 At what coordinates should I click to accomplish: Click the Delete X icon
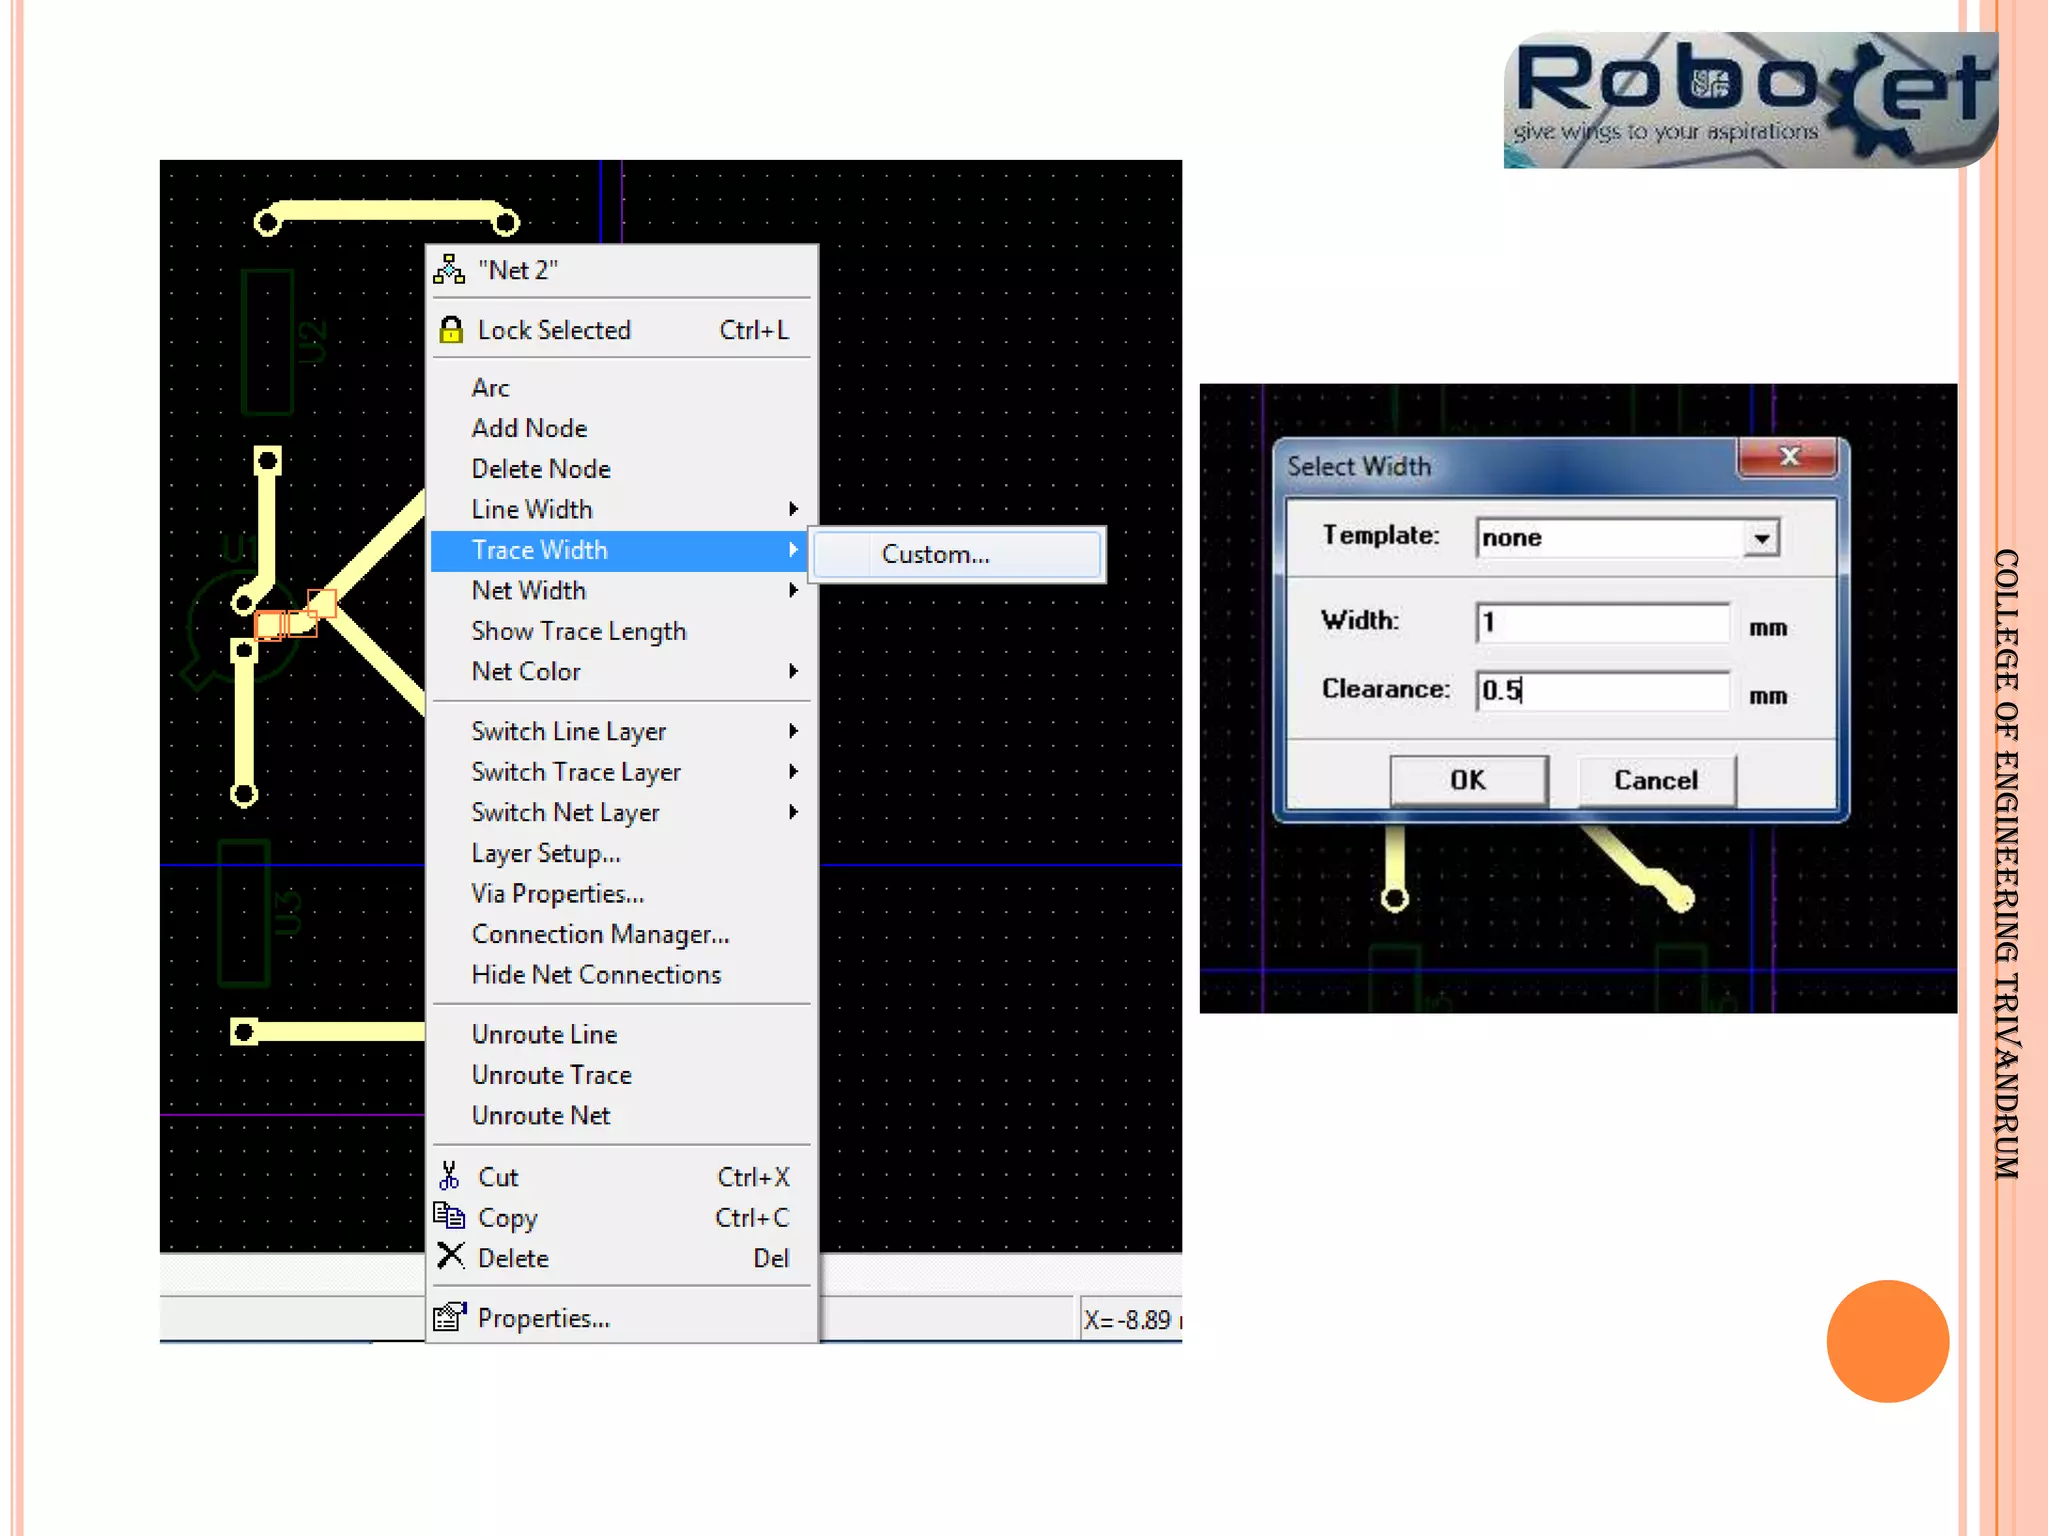(x=450, y=1256)
